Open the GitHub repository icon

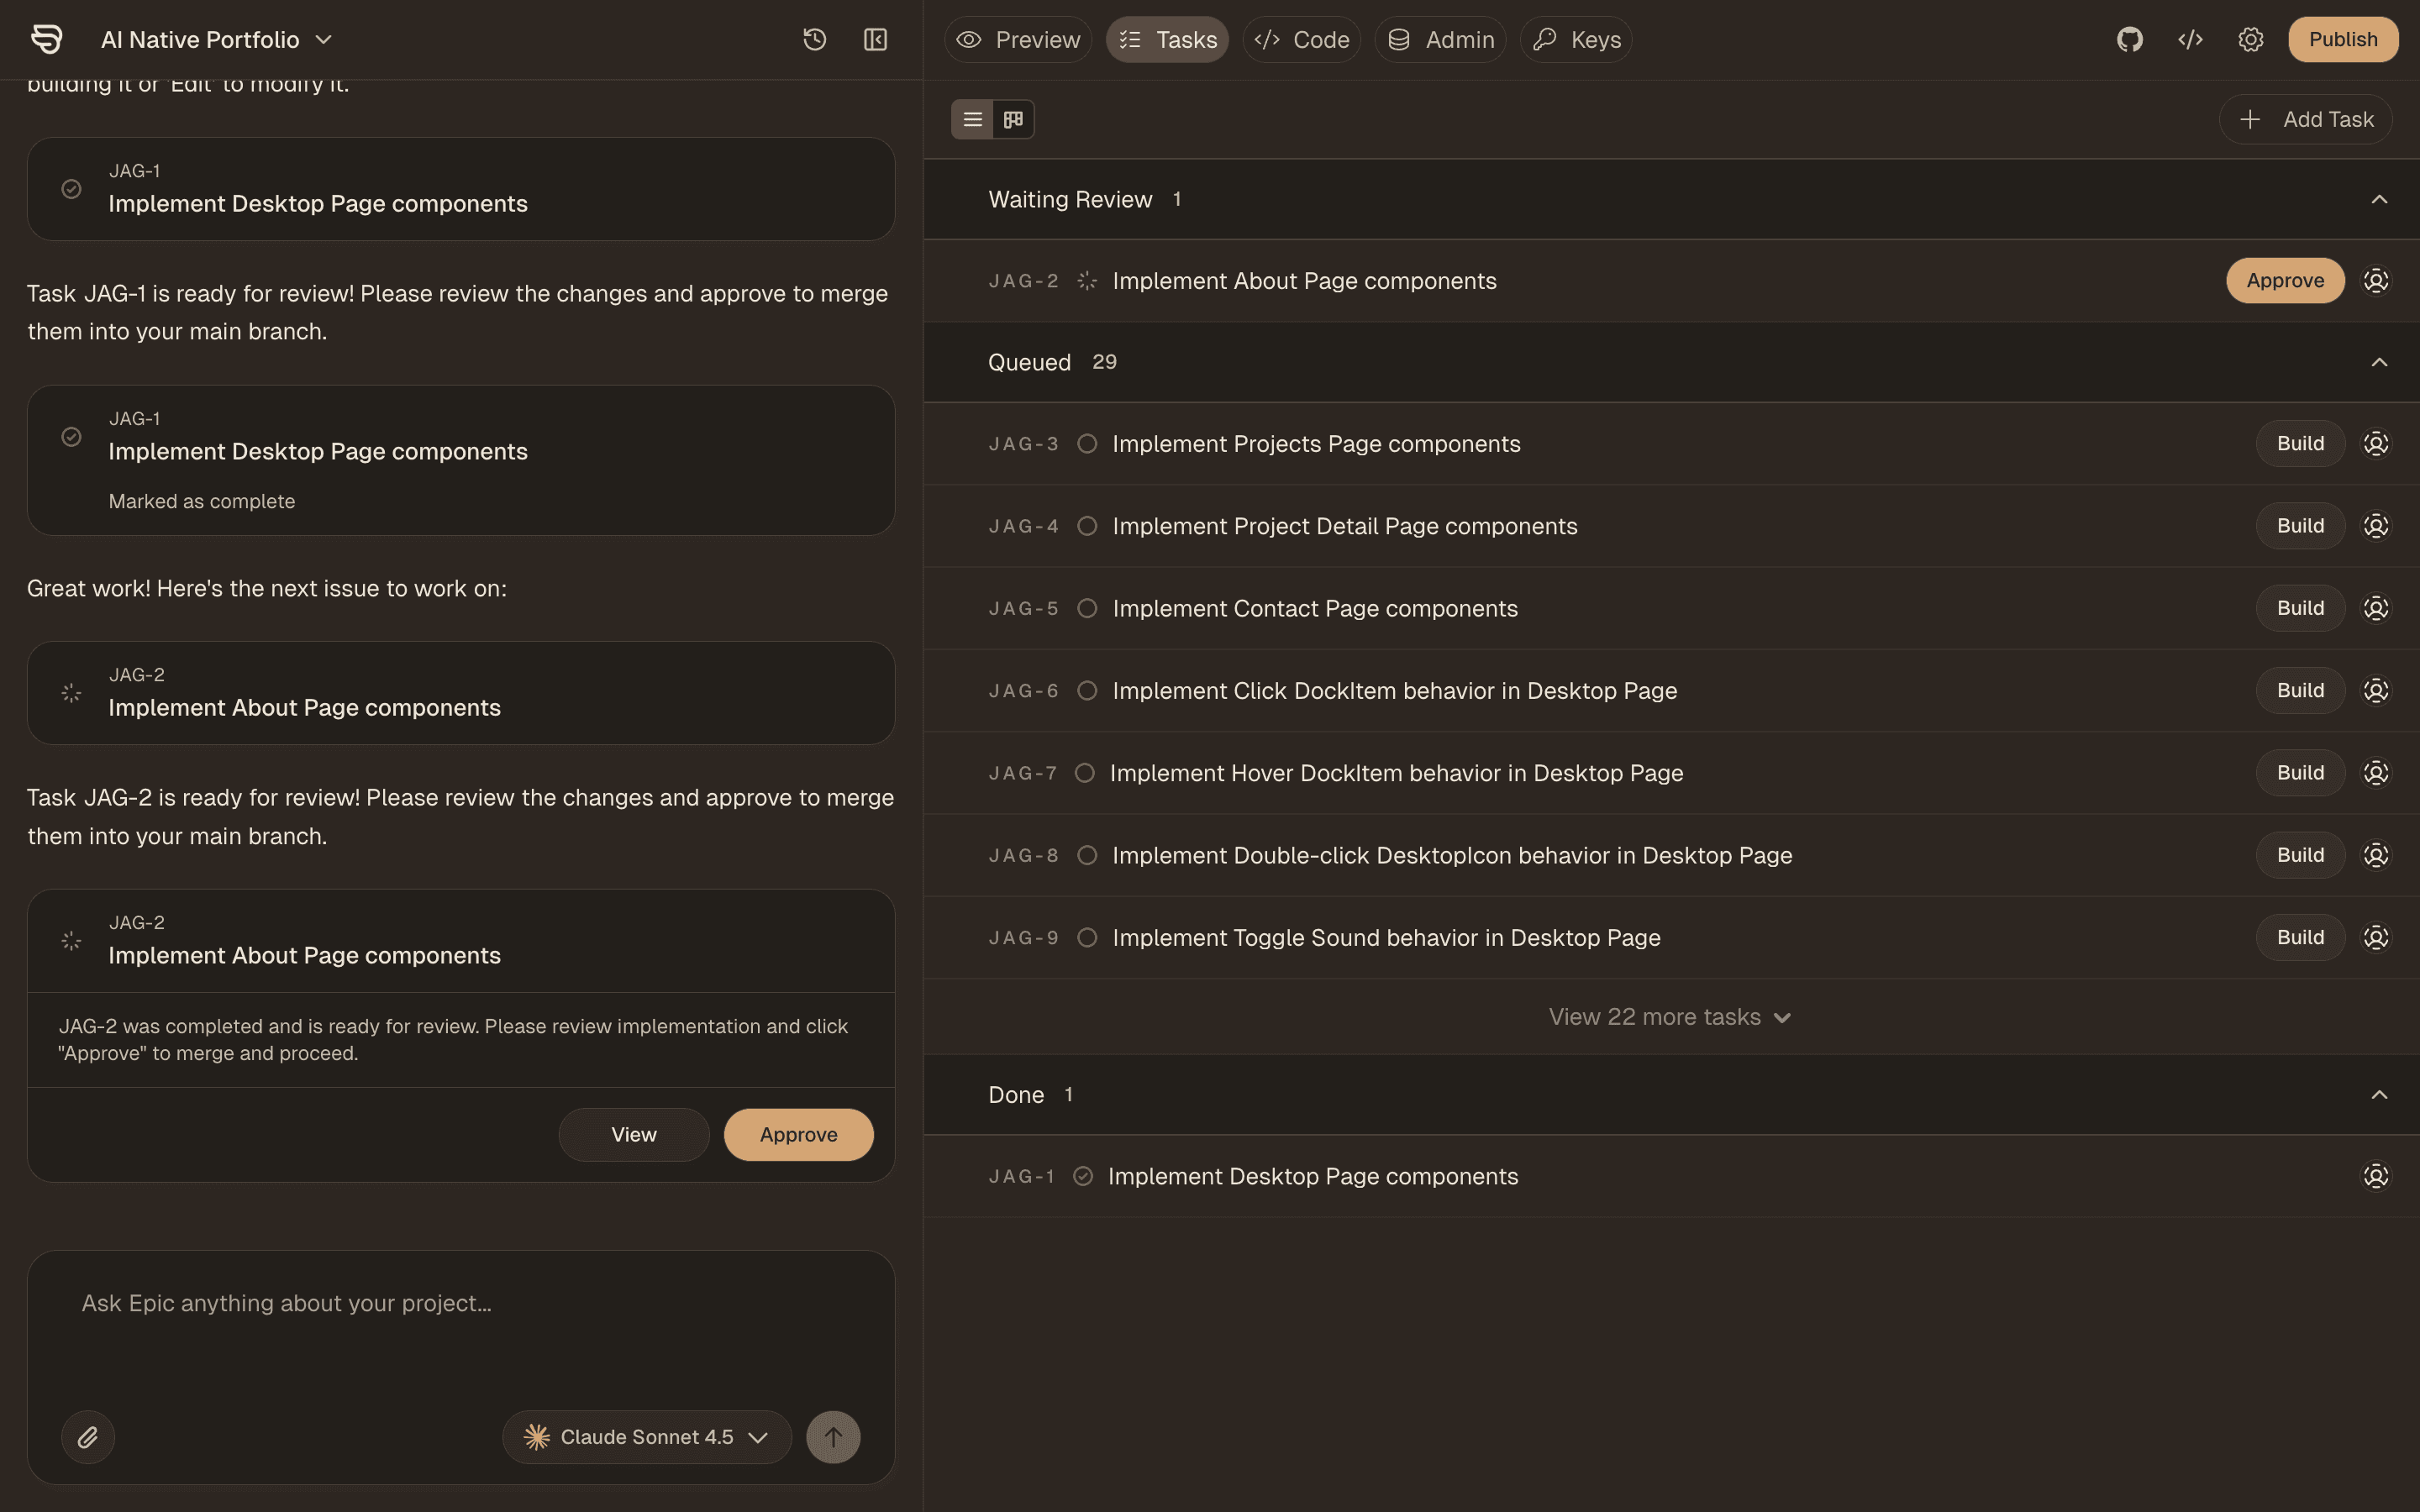2130,39
